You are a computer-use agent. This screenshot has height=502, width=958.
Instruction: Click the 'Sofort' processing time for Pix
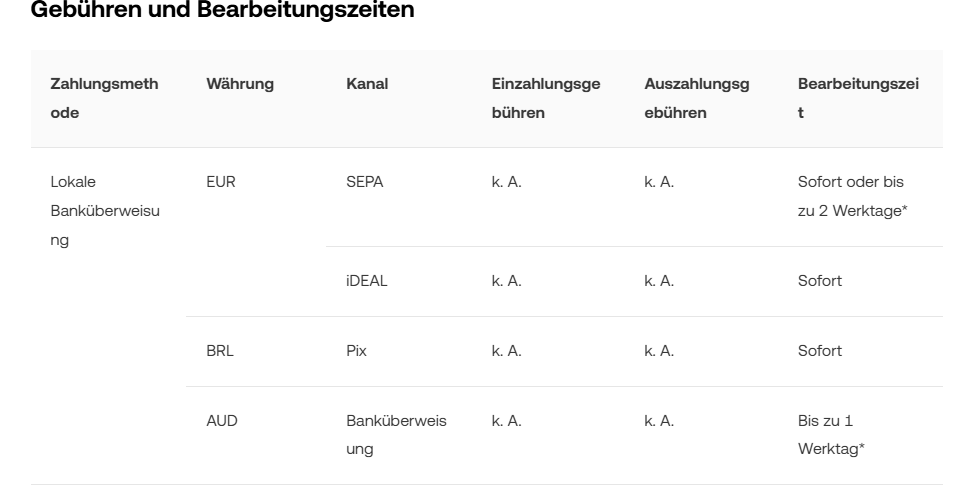pyautogui.click(x=819, y=351)
